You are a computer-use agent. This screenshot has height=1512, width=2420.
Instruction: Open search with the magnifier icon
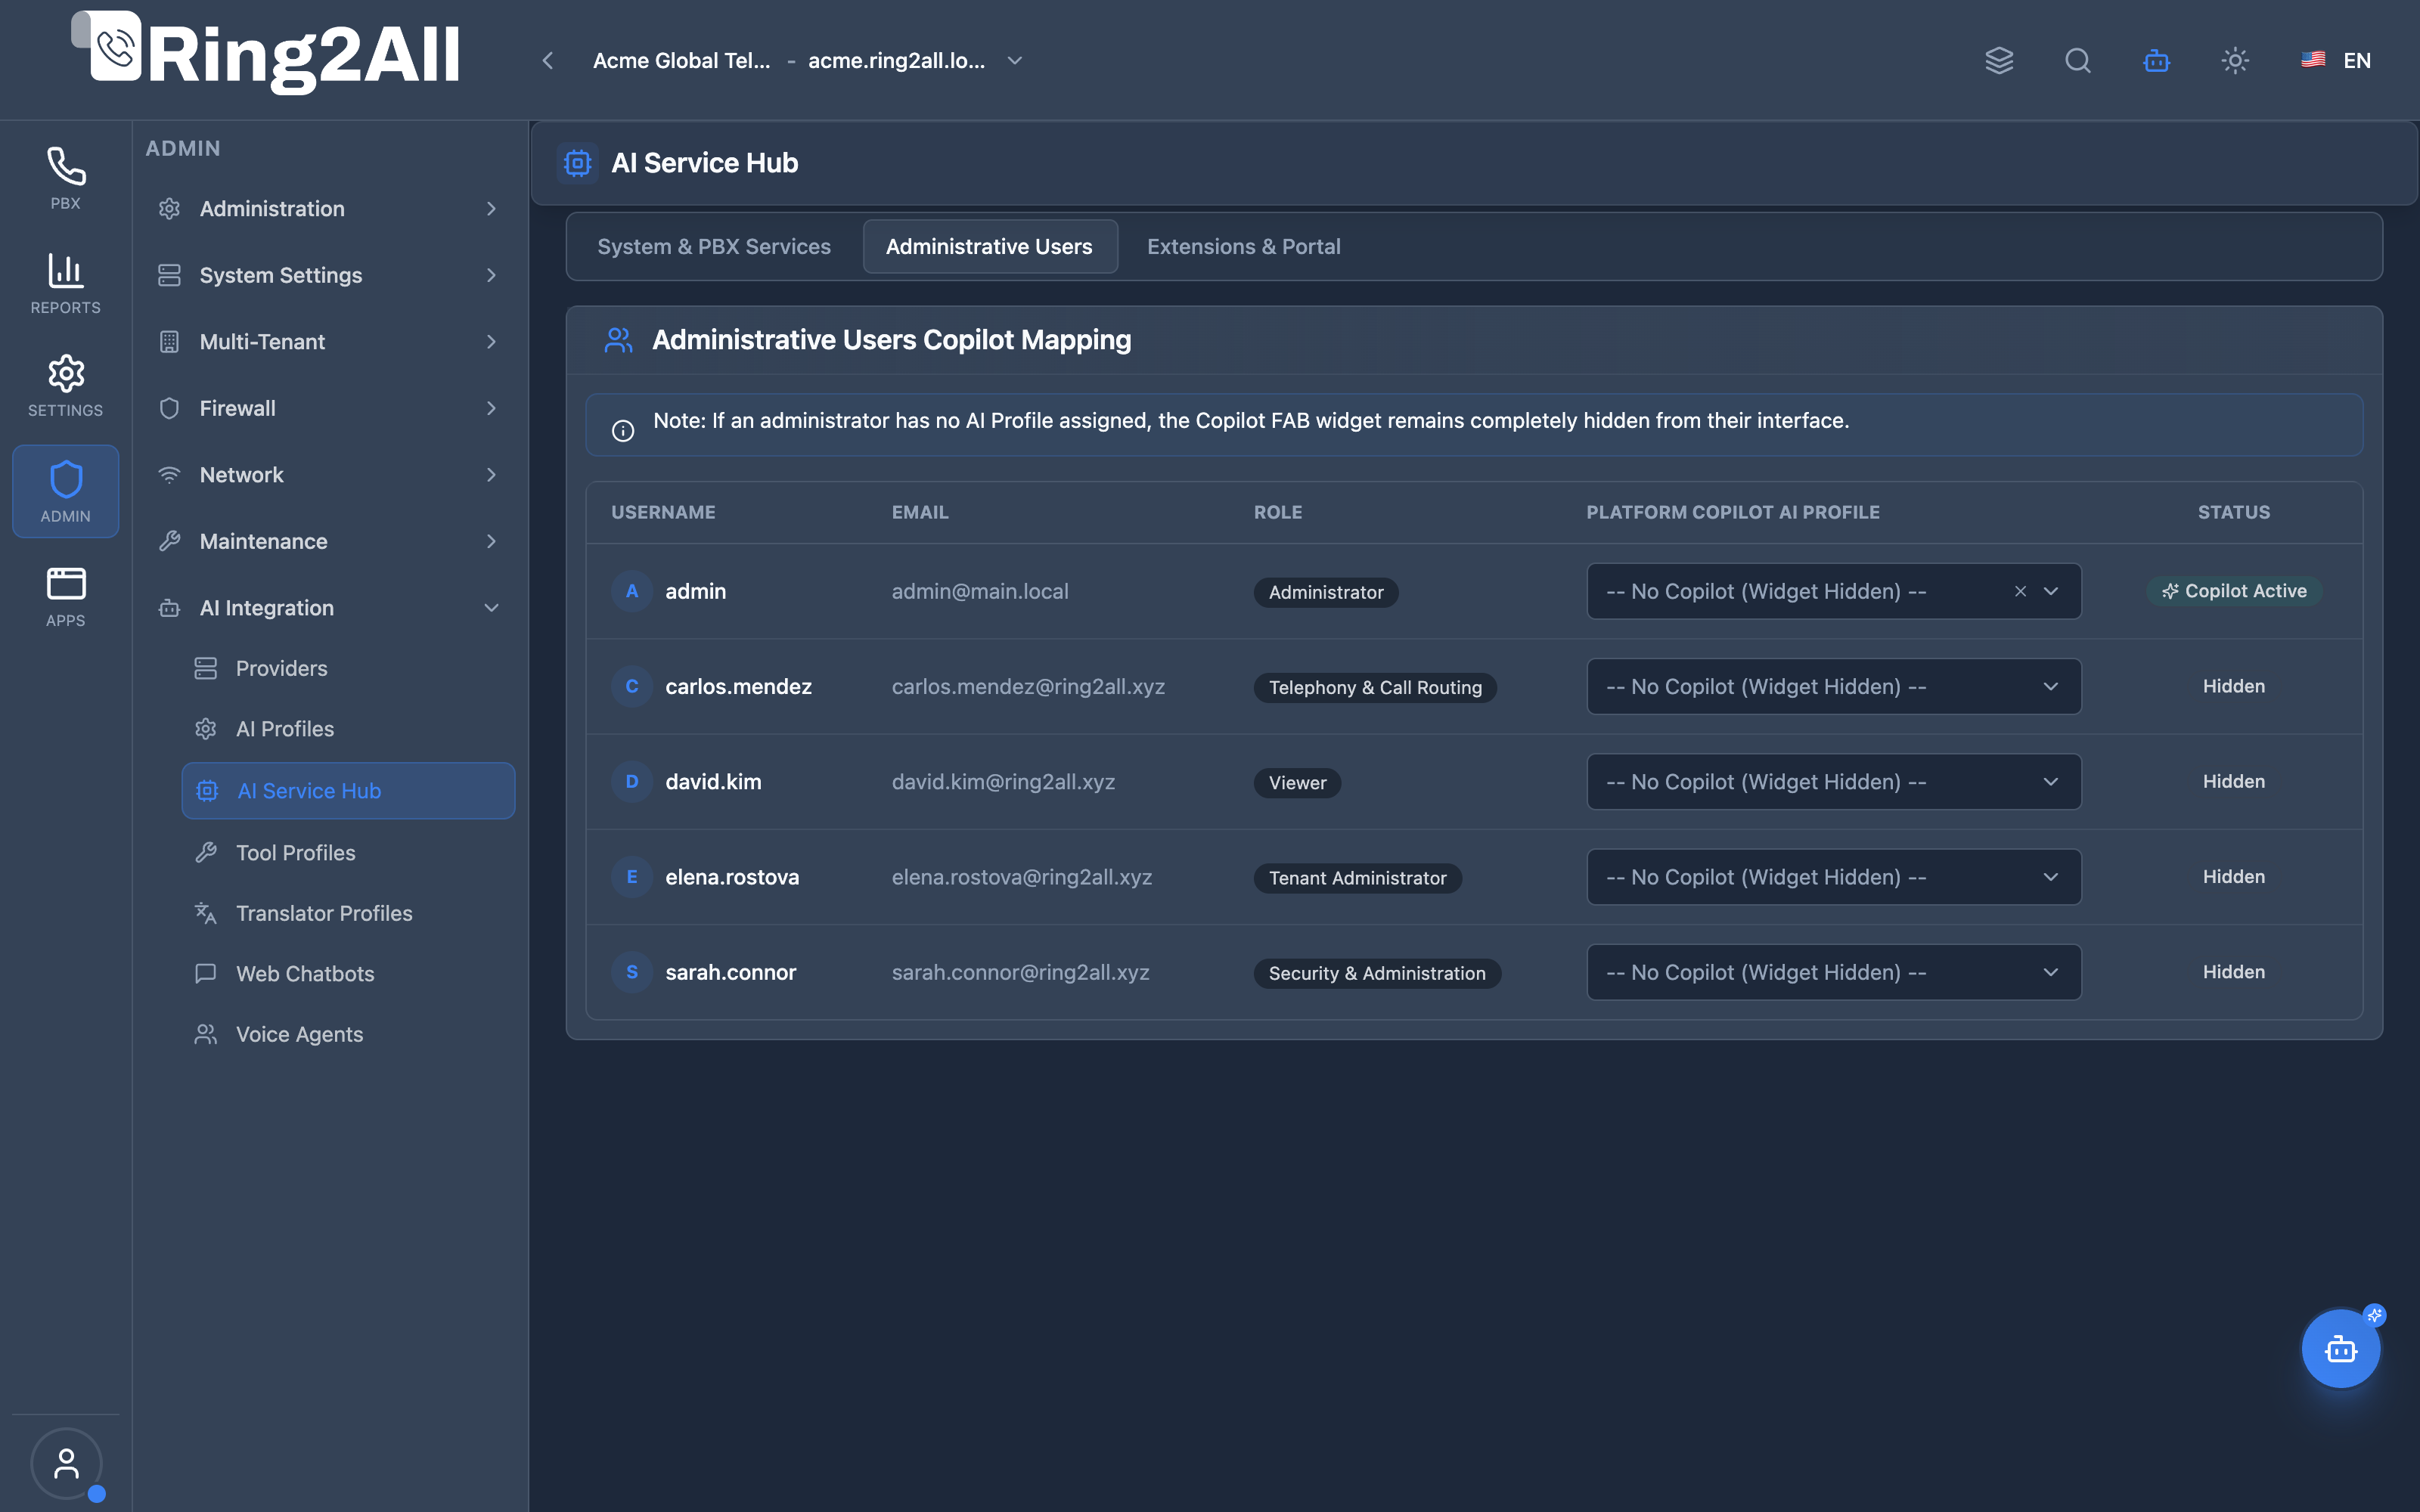click(x=2077, y=60)
